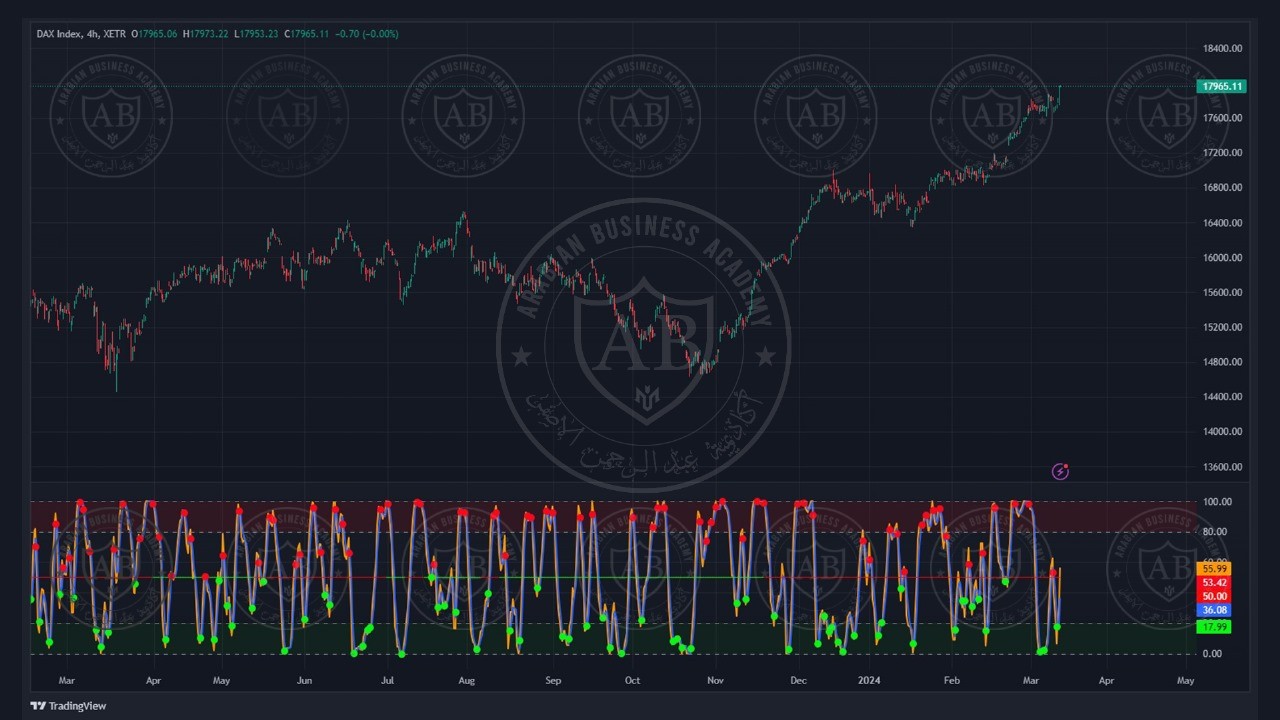
Task: Click the current price label 17965.11
Action: (1221, 86)
